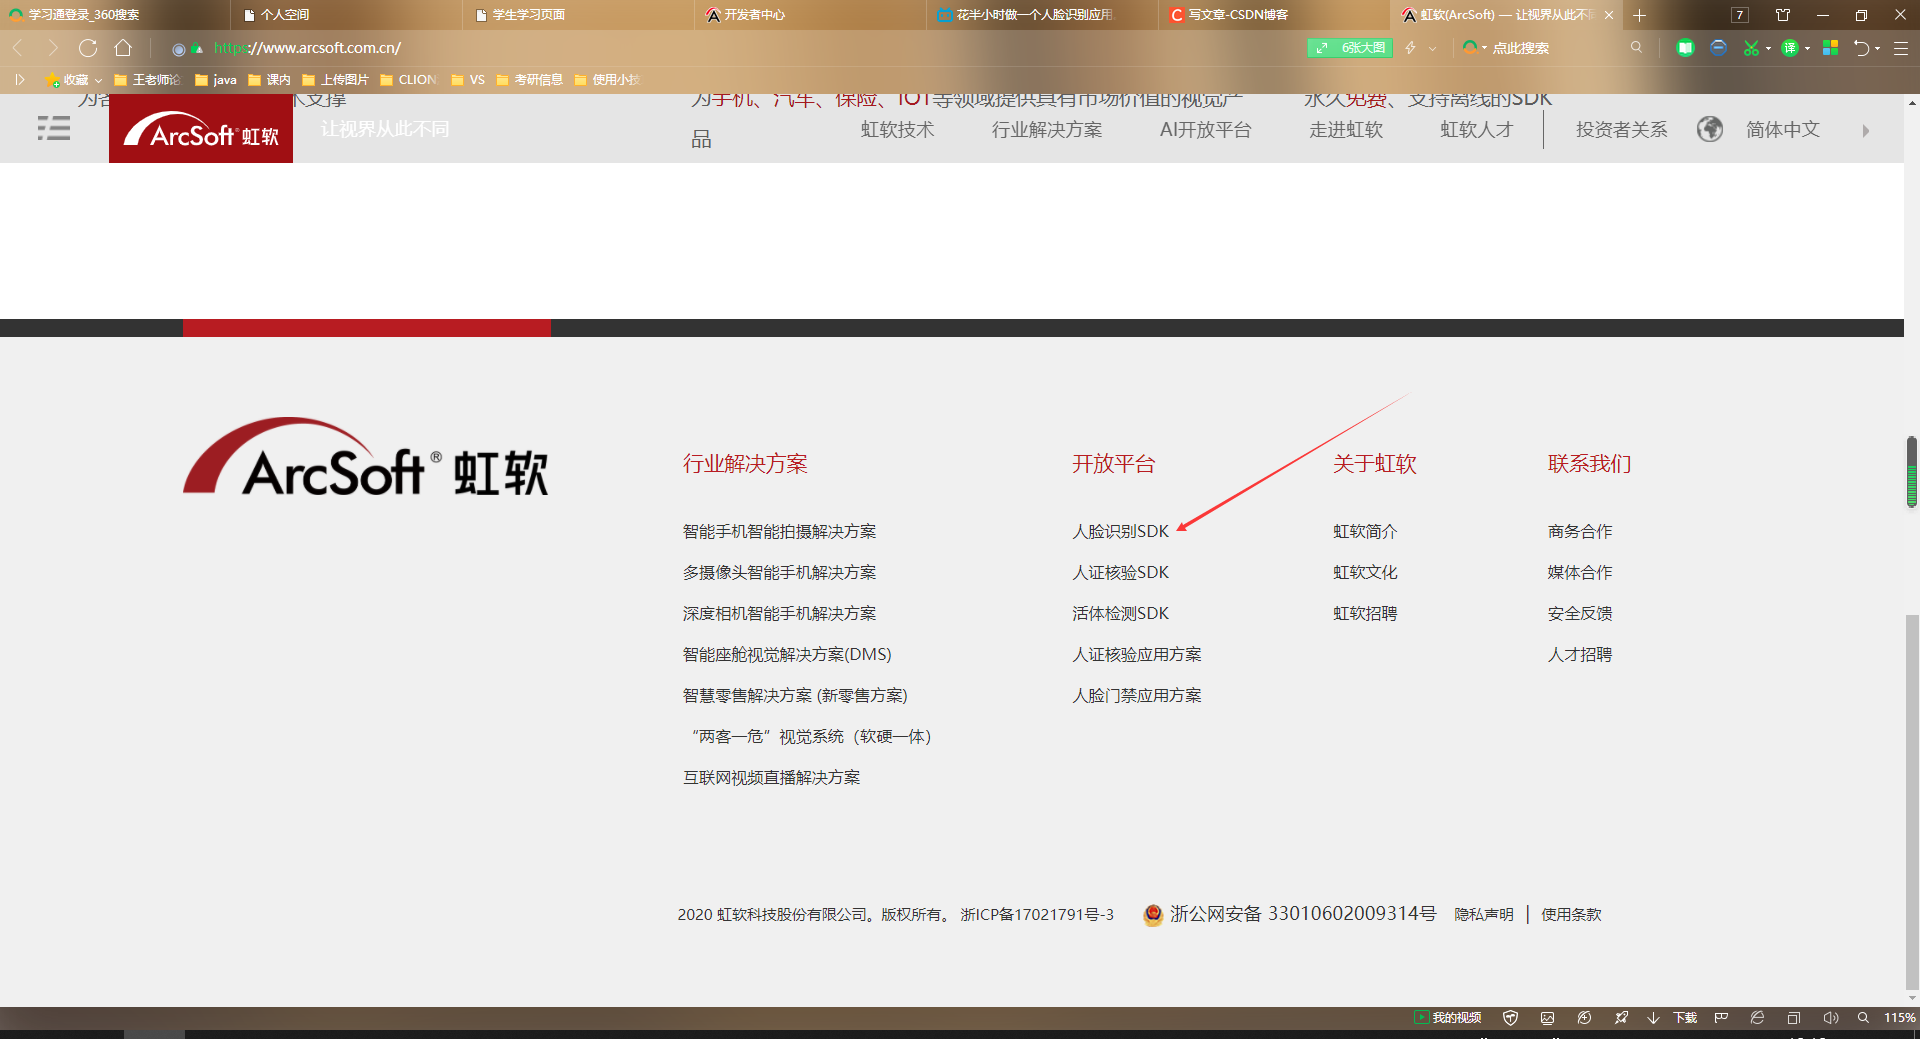Open the 行业解决方案 nav menu

[1046, 129]
